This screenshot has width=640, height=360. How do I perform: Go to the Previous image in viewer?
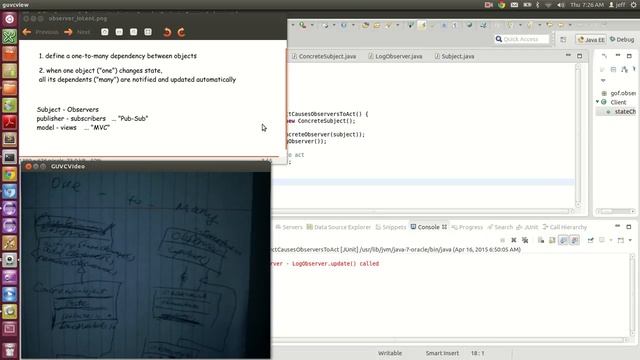tap(40, 32)
